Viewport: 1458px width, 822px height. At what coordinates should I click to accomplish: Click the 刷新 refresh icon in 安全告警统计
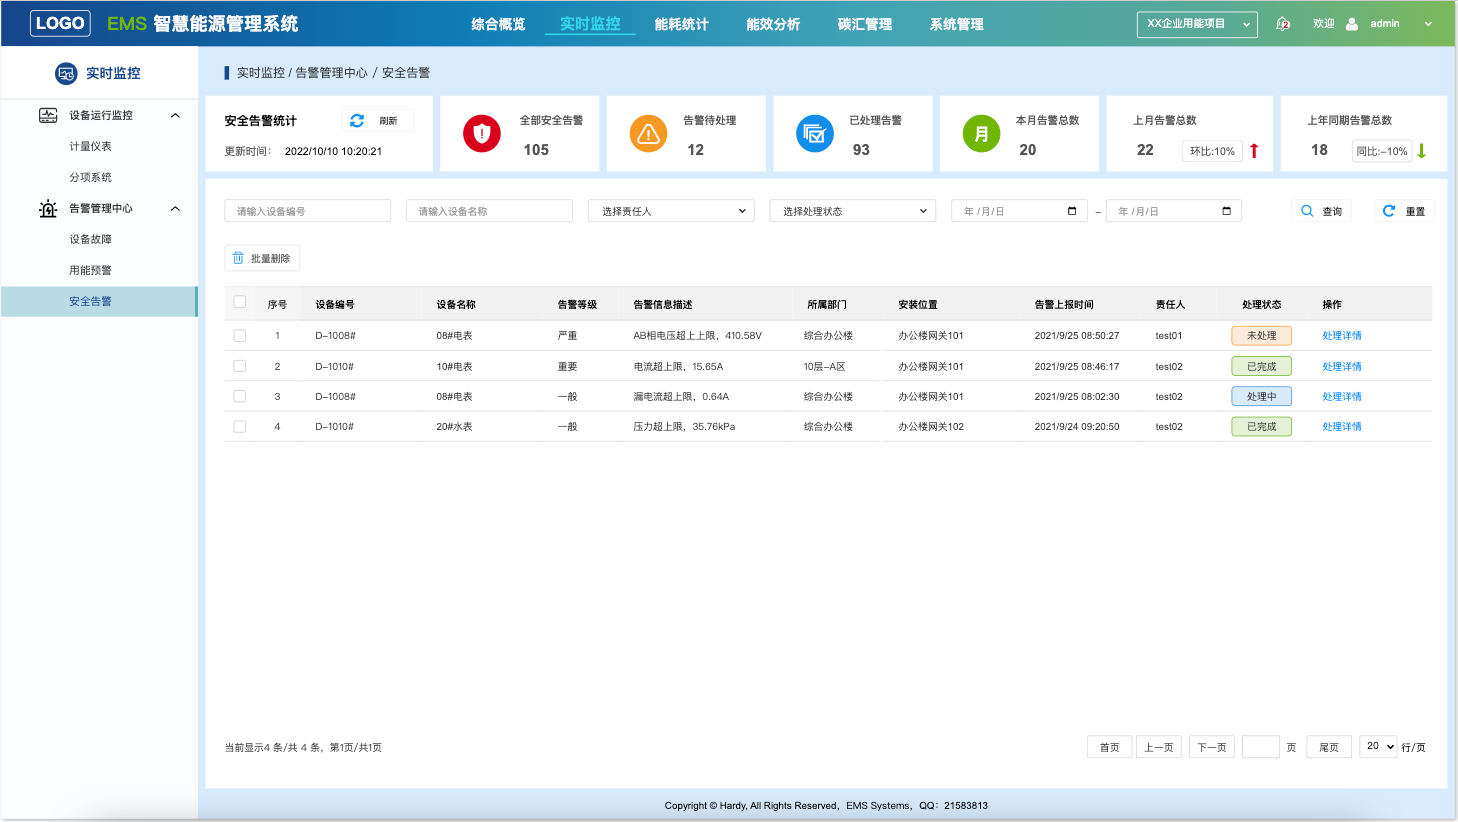click(357, 120)
